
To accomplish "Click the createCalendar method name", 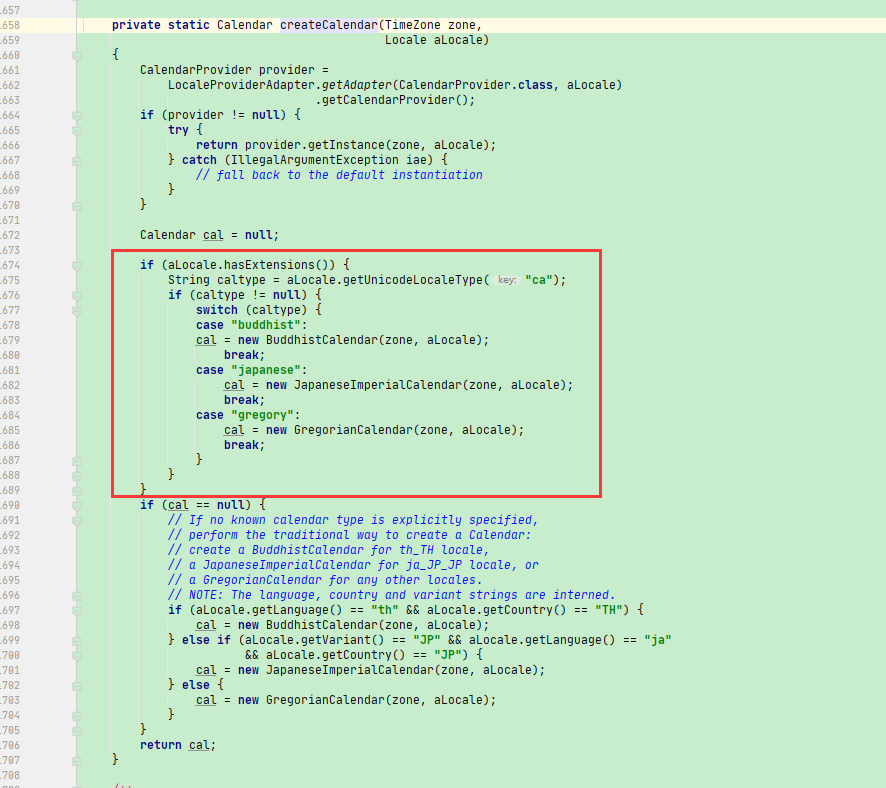I will click(329, 25).
